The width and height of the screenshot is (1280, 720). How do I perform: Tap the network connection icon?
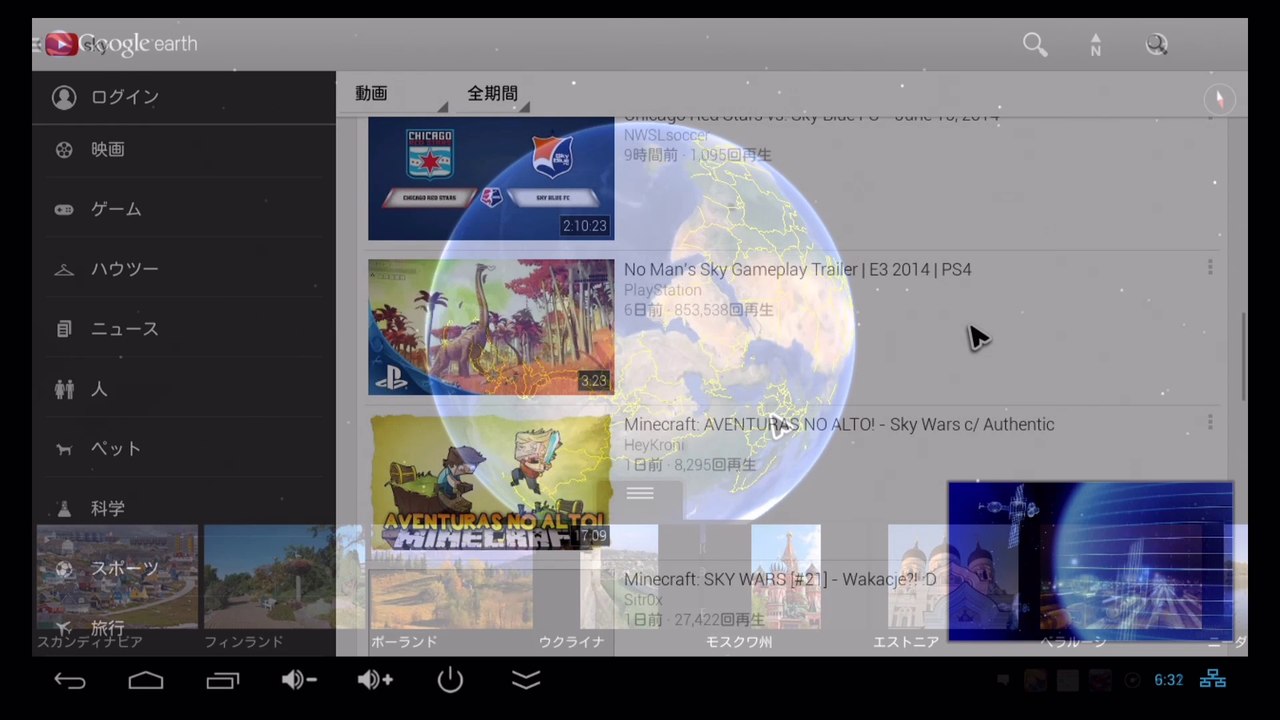coord(1213,680)
